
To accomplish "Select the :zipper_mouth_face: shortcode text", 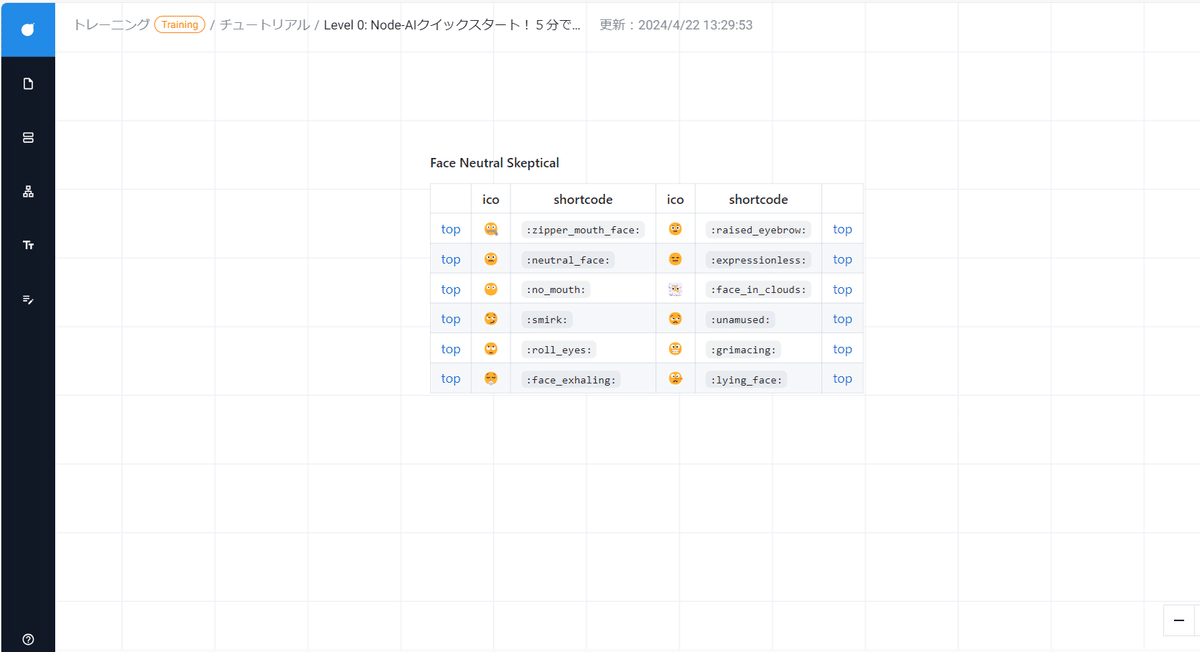I will (x=583, y=230).
